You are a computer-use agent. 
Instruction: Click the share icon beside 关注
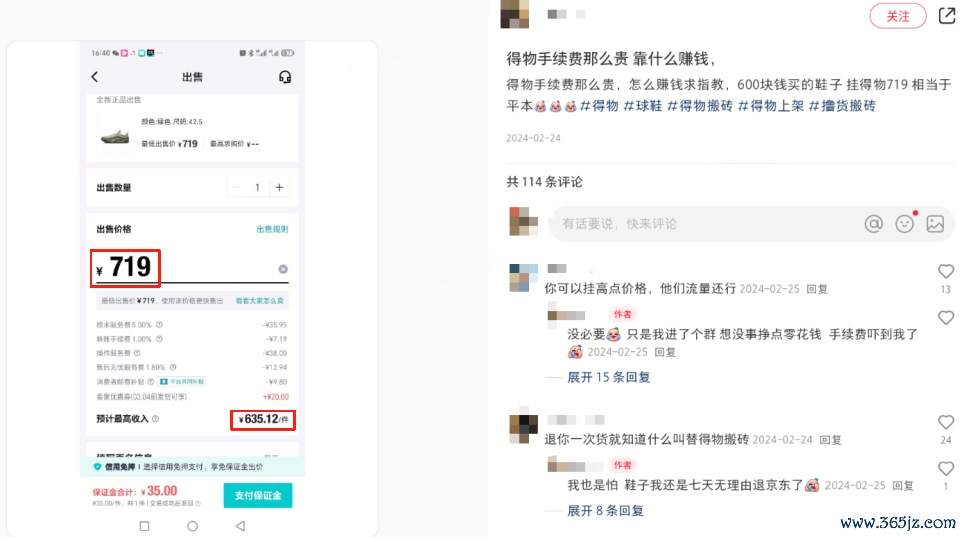click(x=946, y=15)
